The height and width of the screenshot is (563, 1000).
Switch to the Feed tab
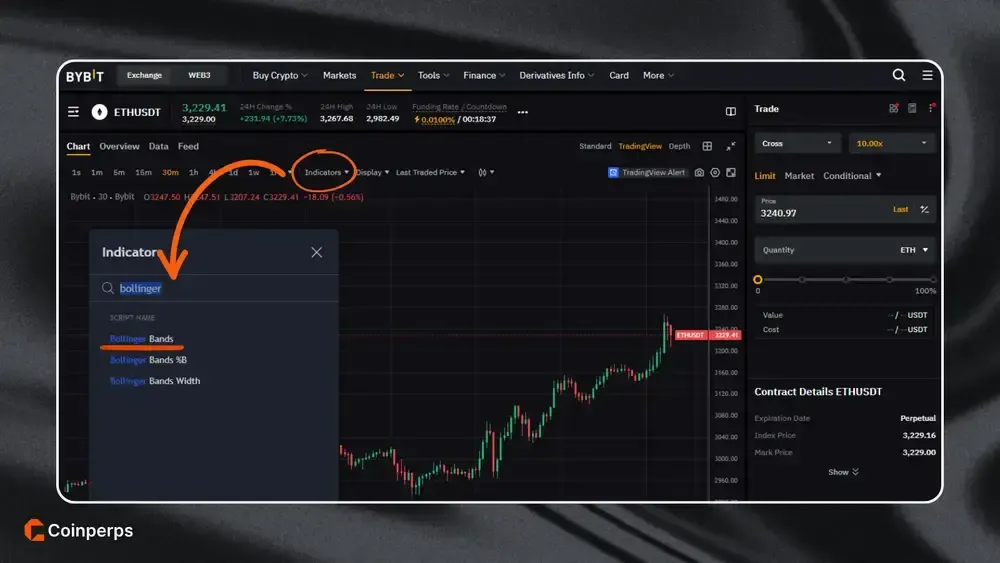point(188,146)
